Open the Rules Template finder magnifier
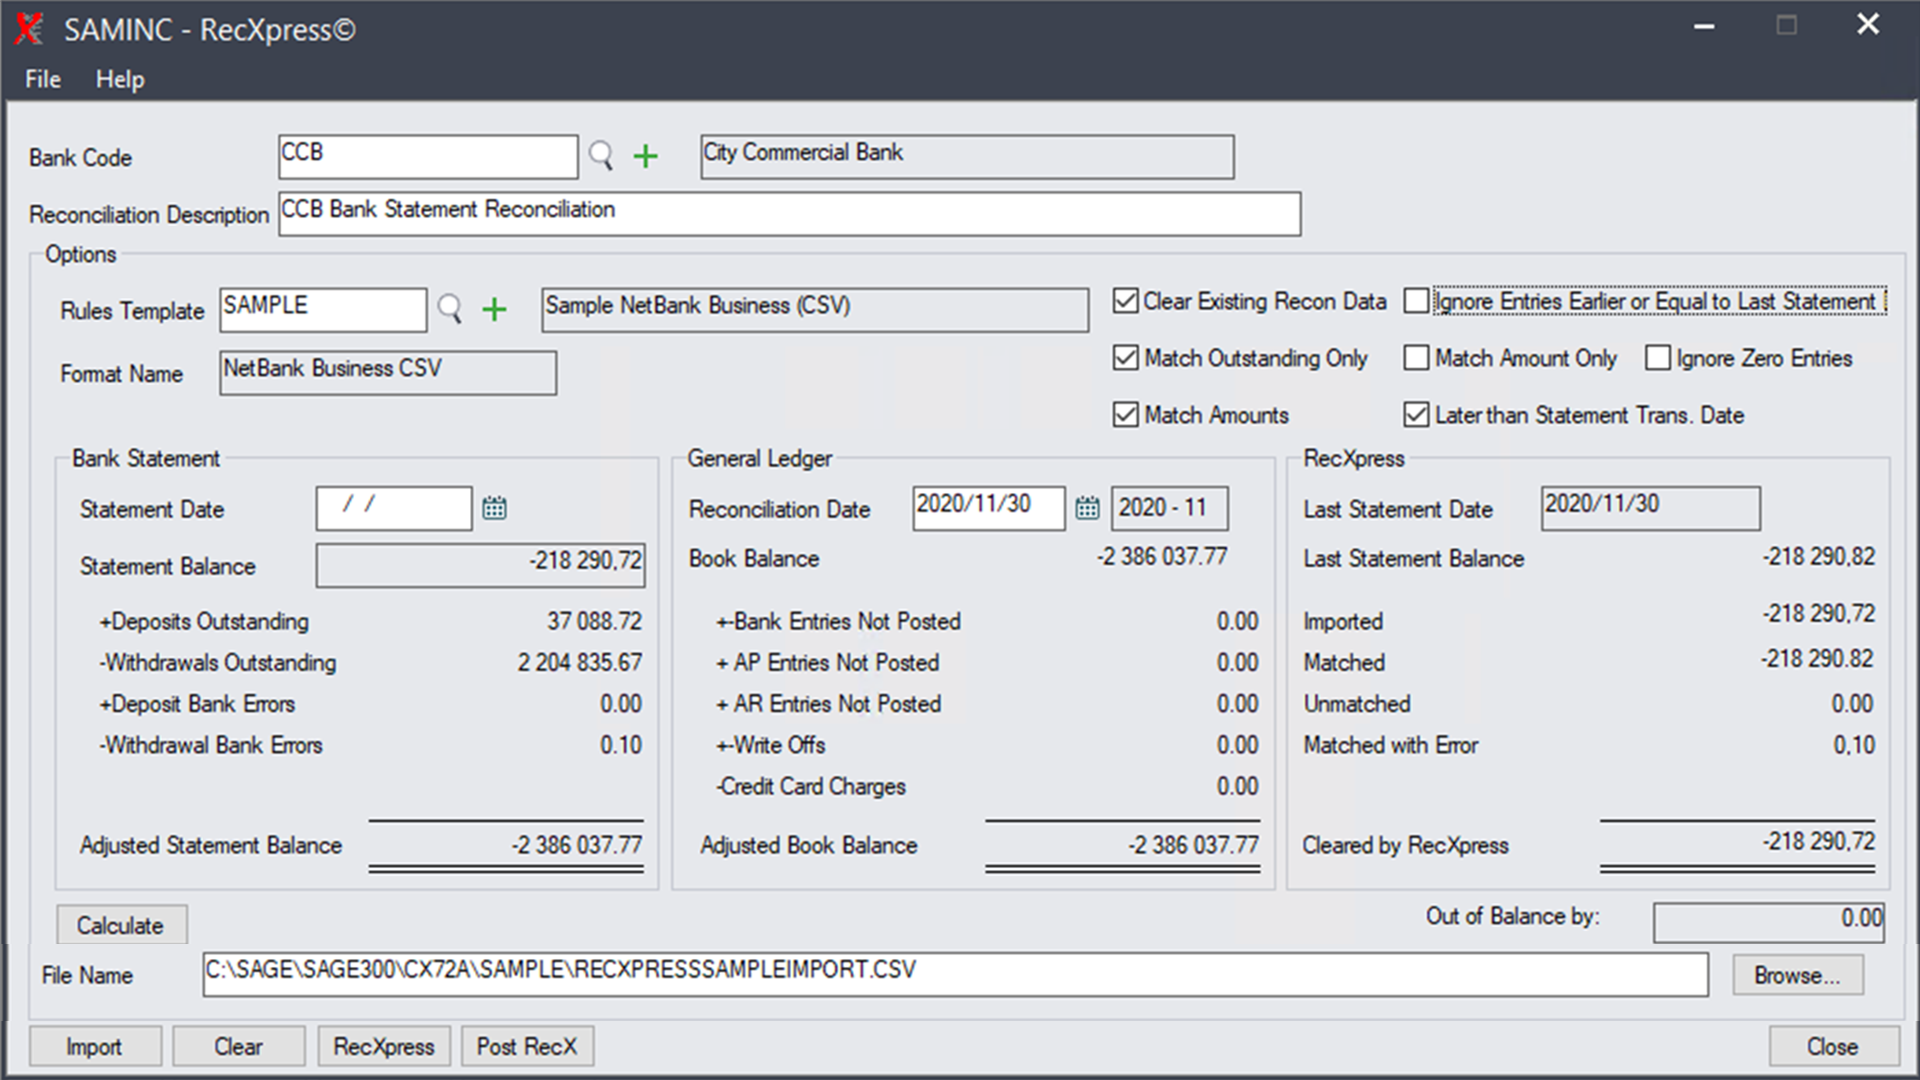The height and width of the screenshot is (1080, 1920). 450,309
